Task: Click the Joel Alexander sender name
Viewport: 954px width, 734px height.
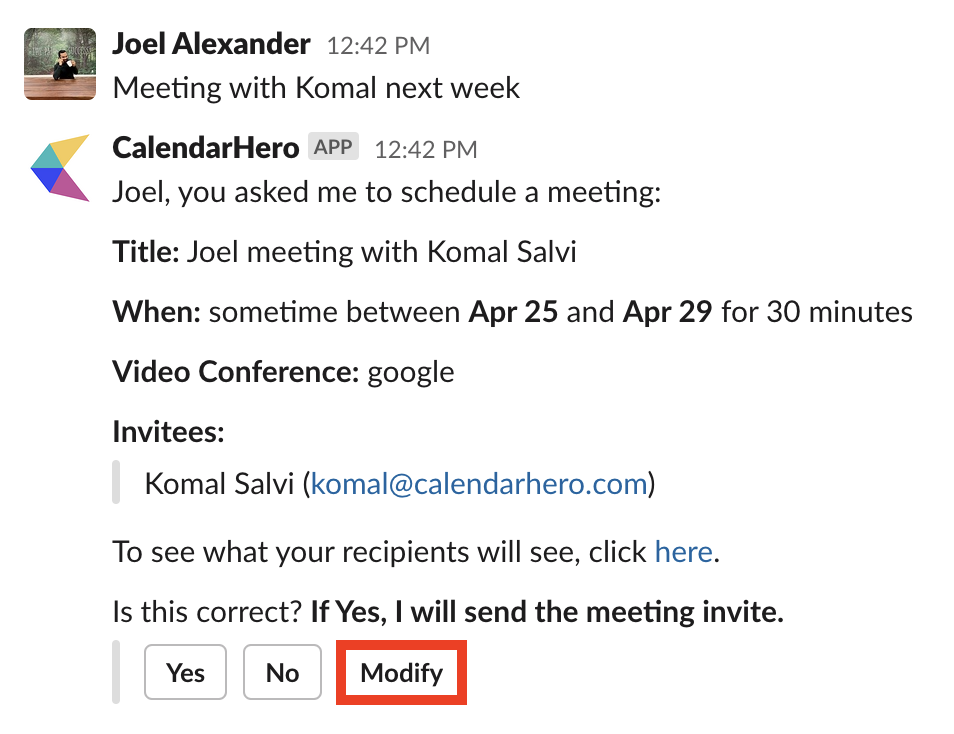Action: click(x=211, y=44)
